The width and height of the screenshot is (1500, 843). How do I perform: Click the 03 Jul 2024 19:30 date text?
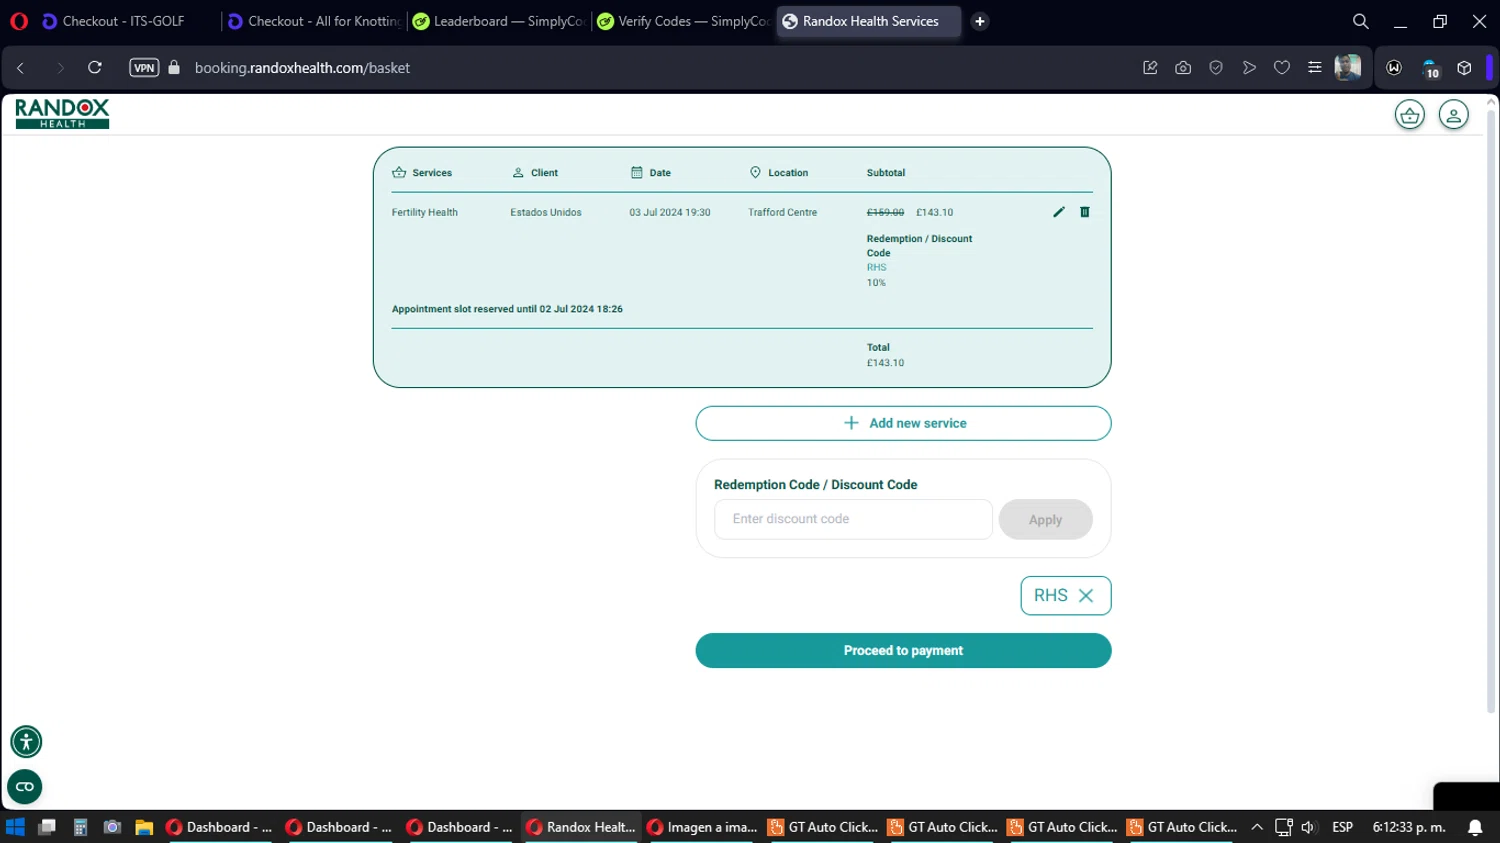tap(669, 213)
